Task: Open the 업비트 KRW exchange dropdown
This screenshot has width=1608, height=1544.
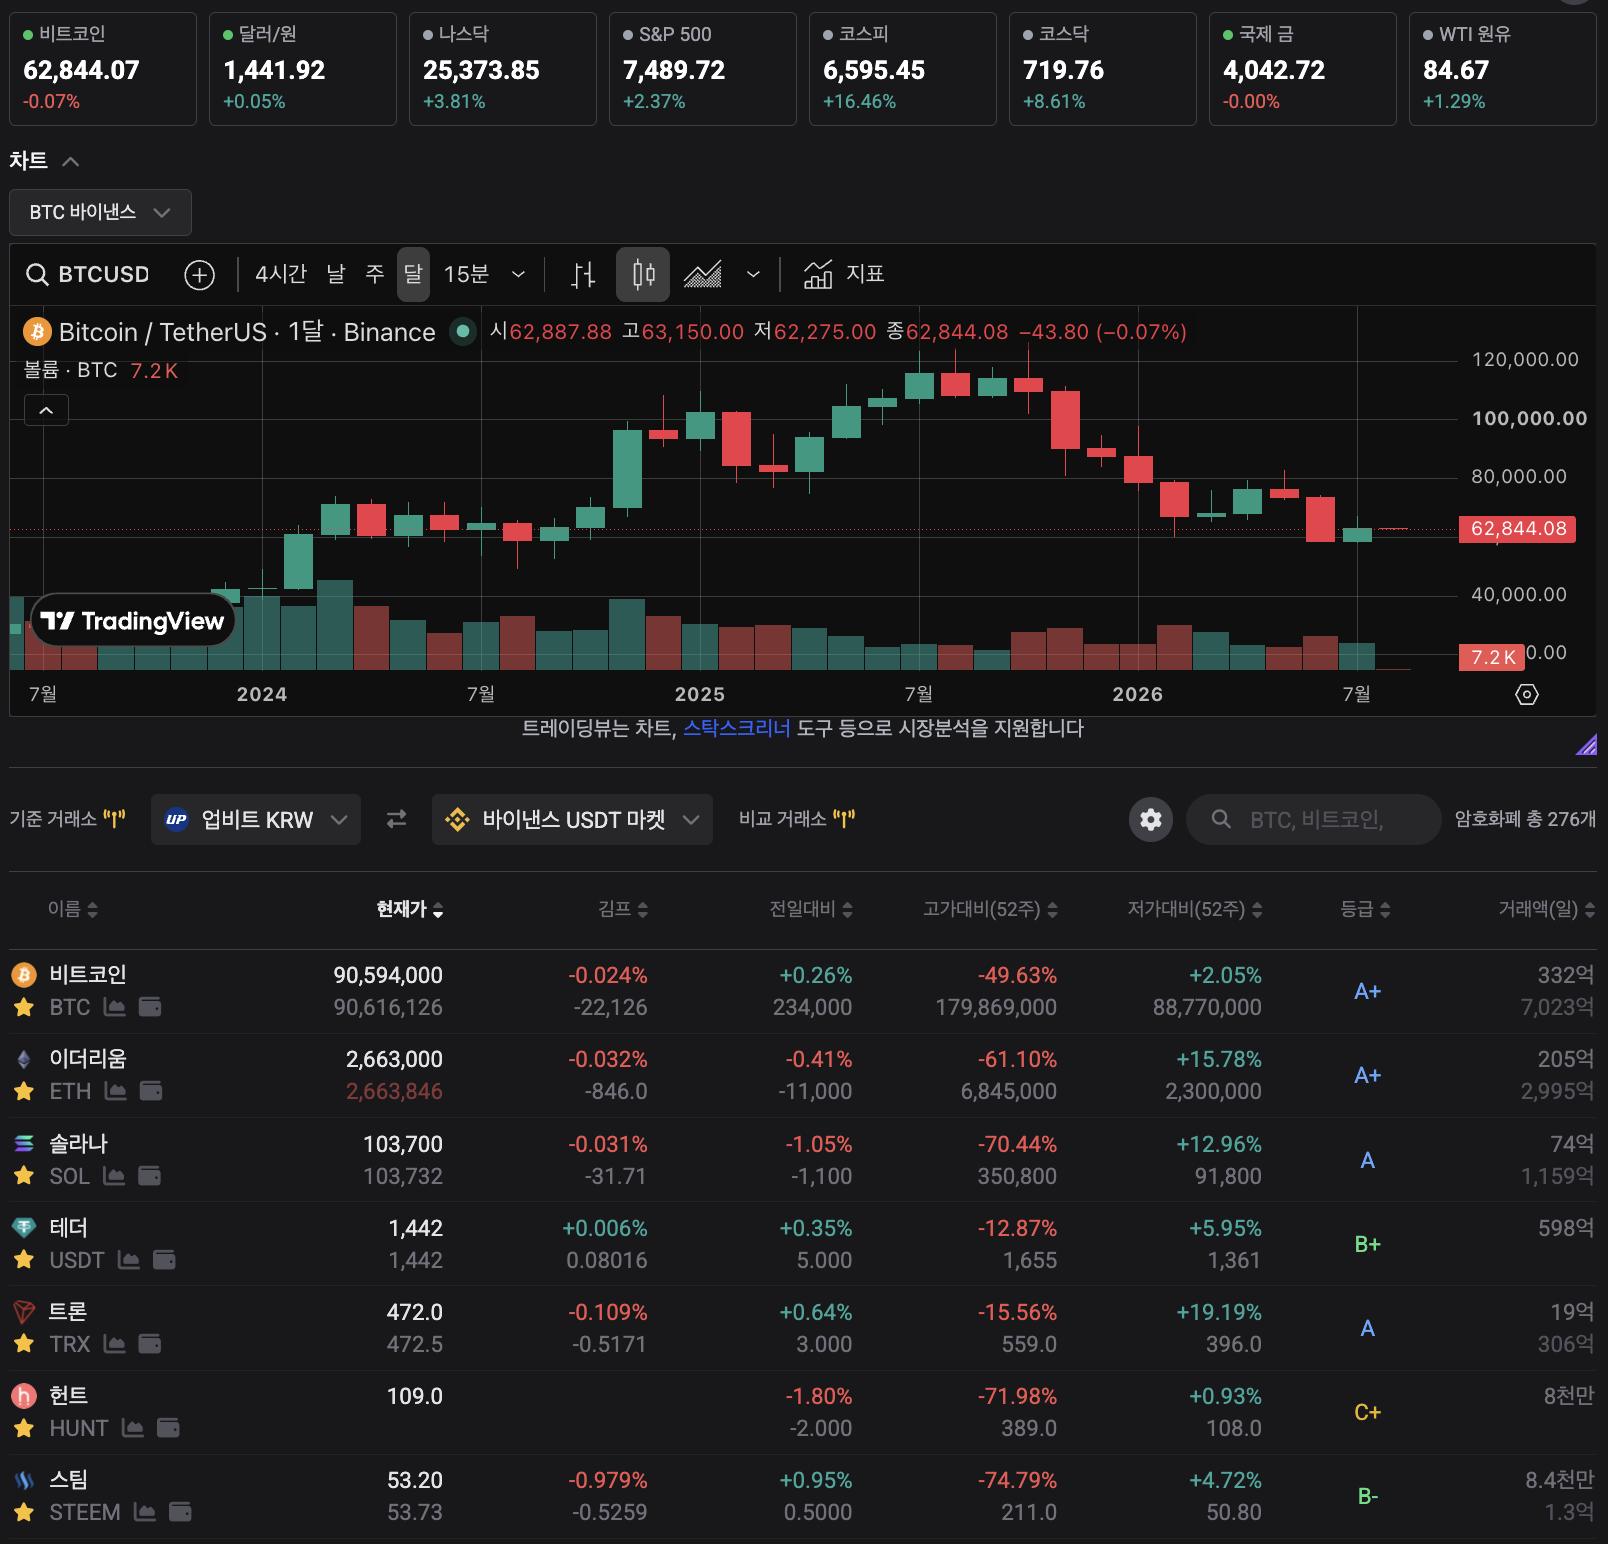Action: coord(256,819)
